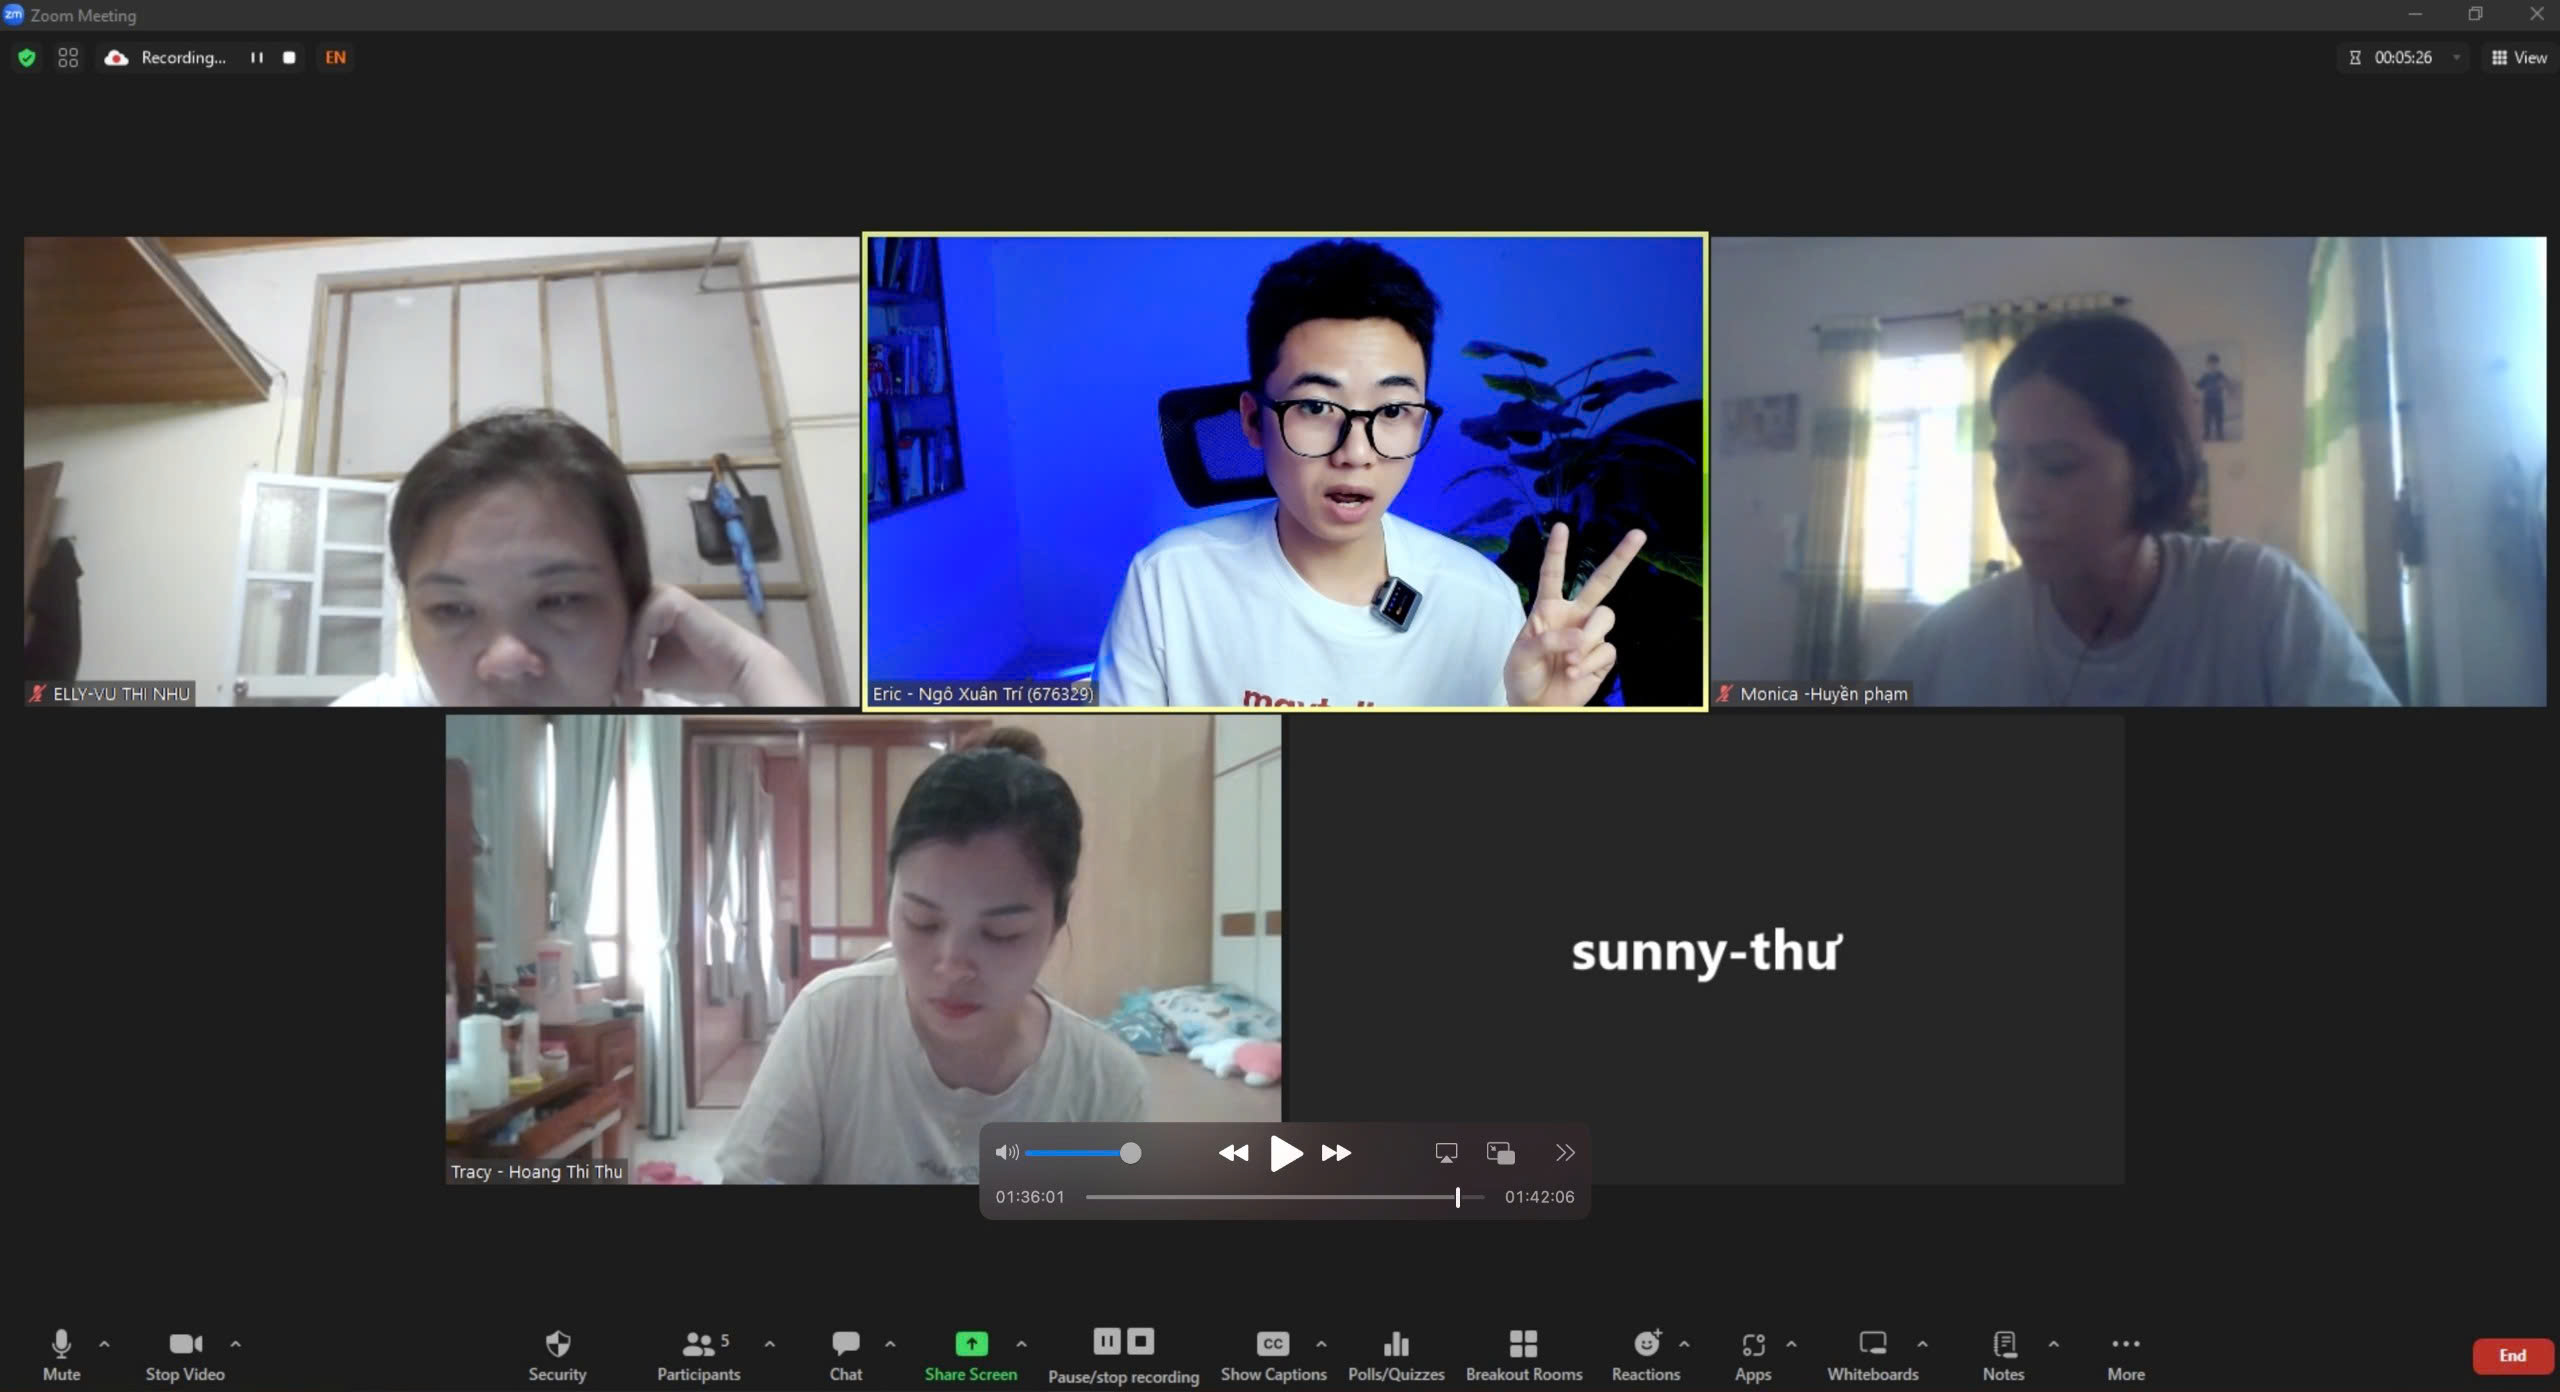Adjust the playback volume slider
This screenshot has height=1392, width=2560.
click(1130, 1153)
